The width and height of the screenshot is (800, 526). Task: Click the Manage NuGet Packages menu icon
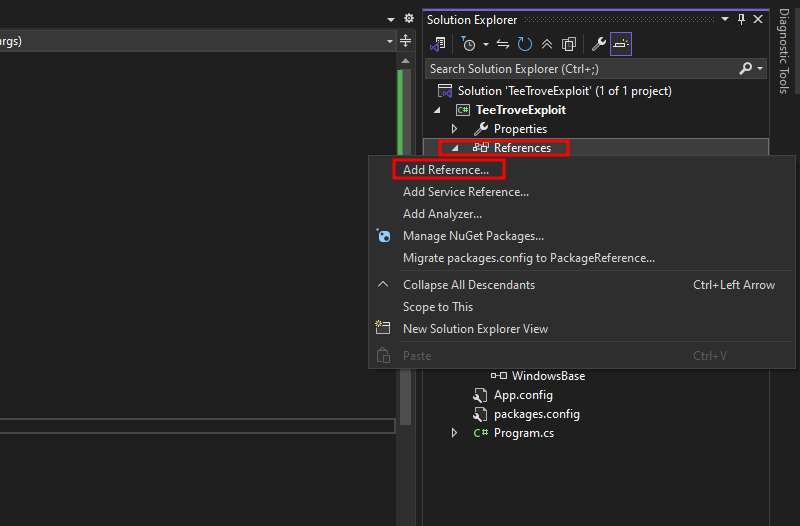tap(383, 236)
